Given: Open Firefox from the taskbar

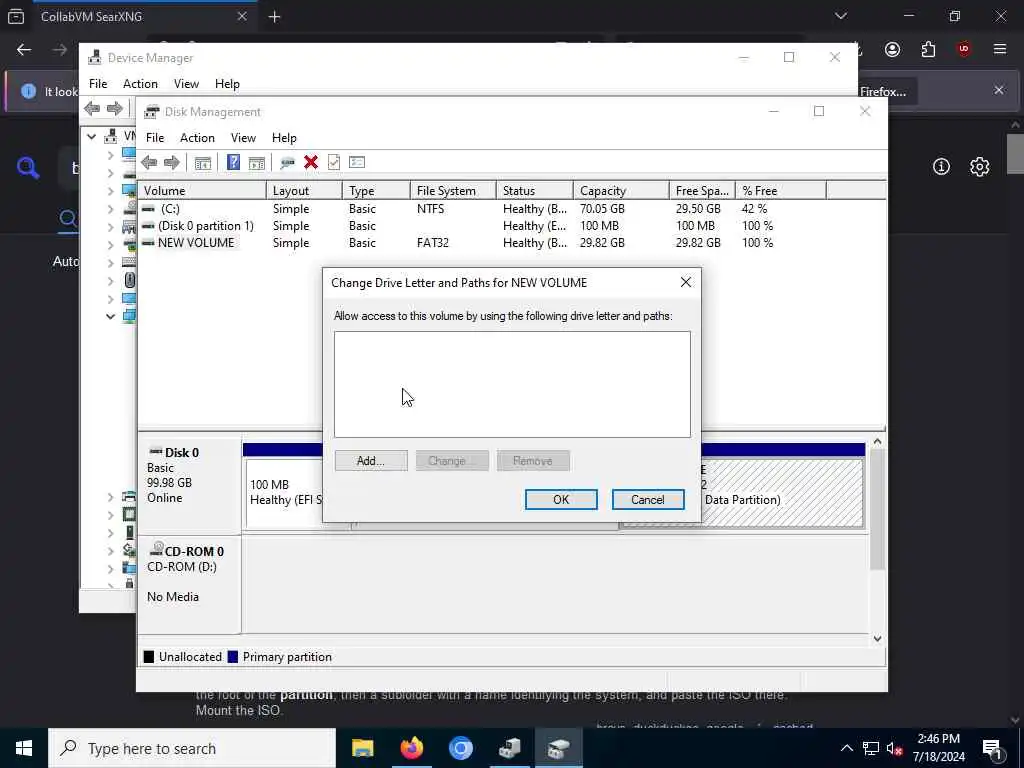Looking at the screenshot, I should pyautogui.click(x=411, y=748).
